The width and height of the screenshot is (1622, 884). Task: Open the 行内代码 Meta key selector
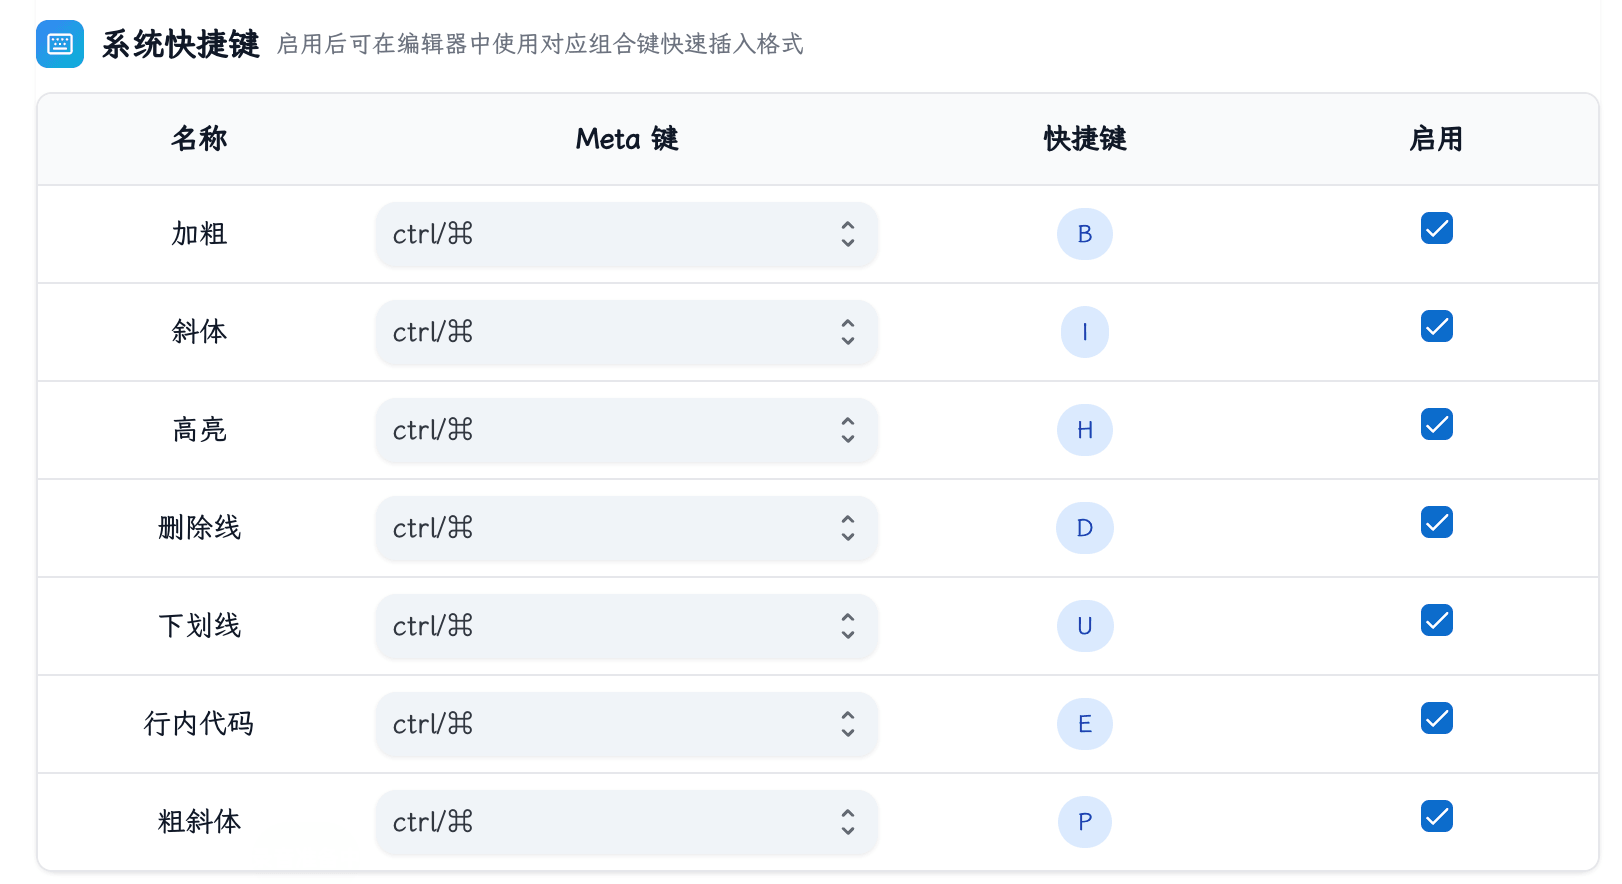pos(627,724)
